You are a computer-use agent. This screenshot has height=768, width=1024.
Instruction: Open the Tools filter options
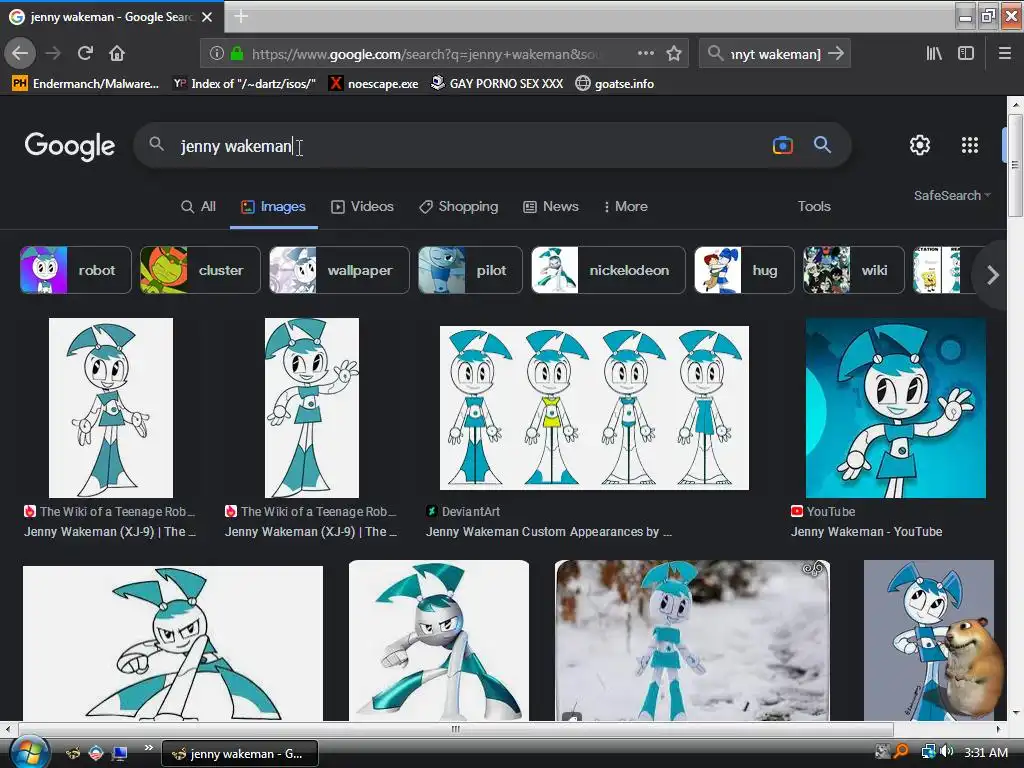(x=814, y=206)
